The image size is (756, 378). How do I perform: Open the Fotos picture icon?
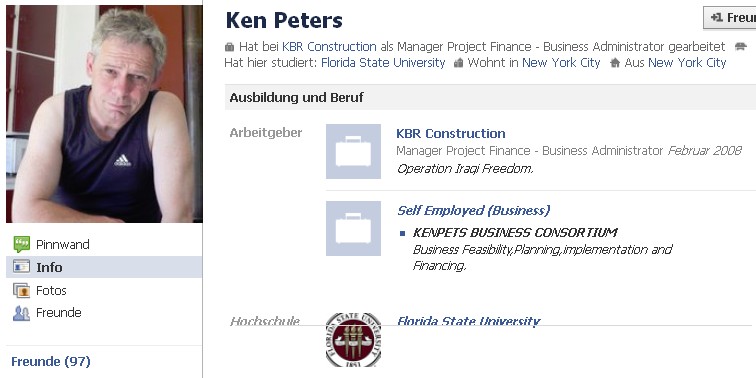point(21,290)
